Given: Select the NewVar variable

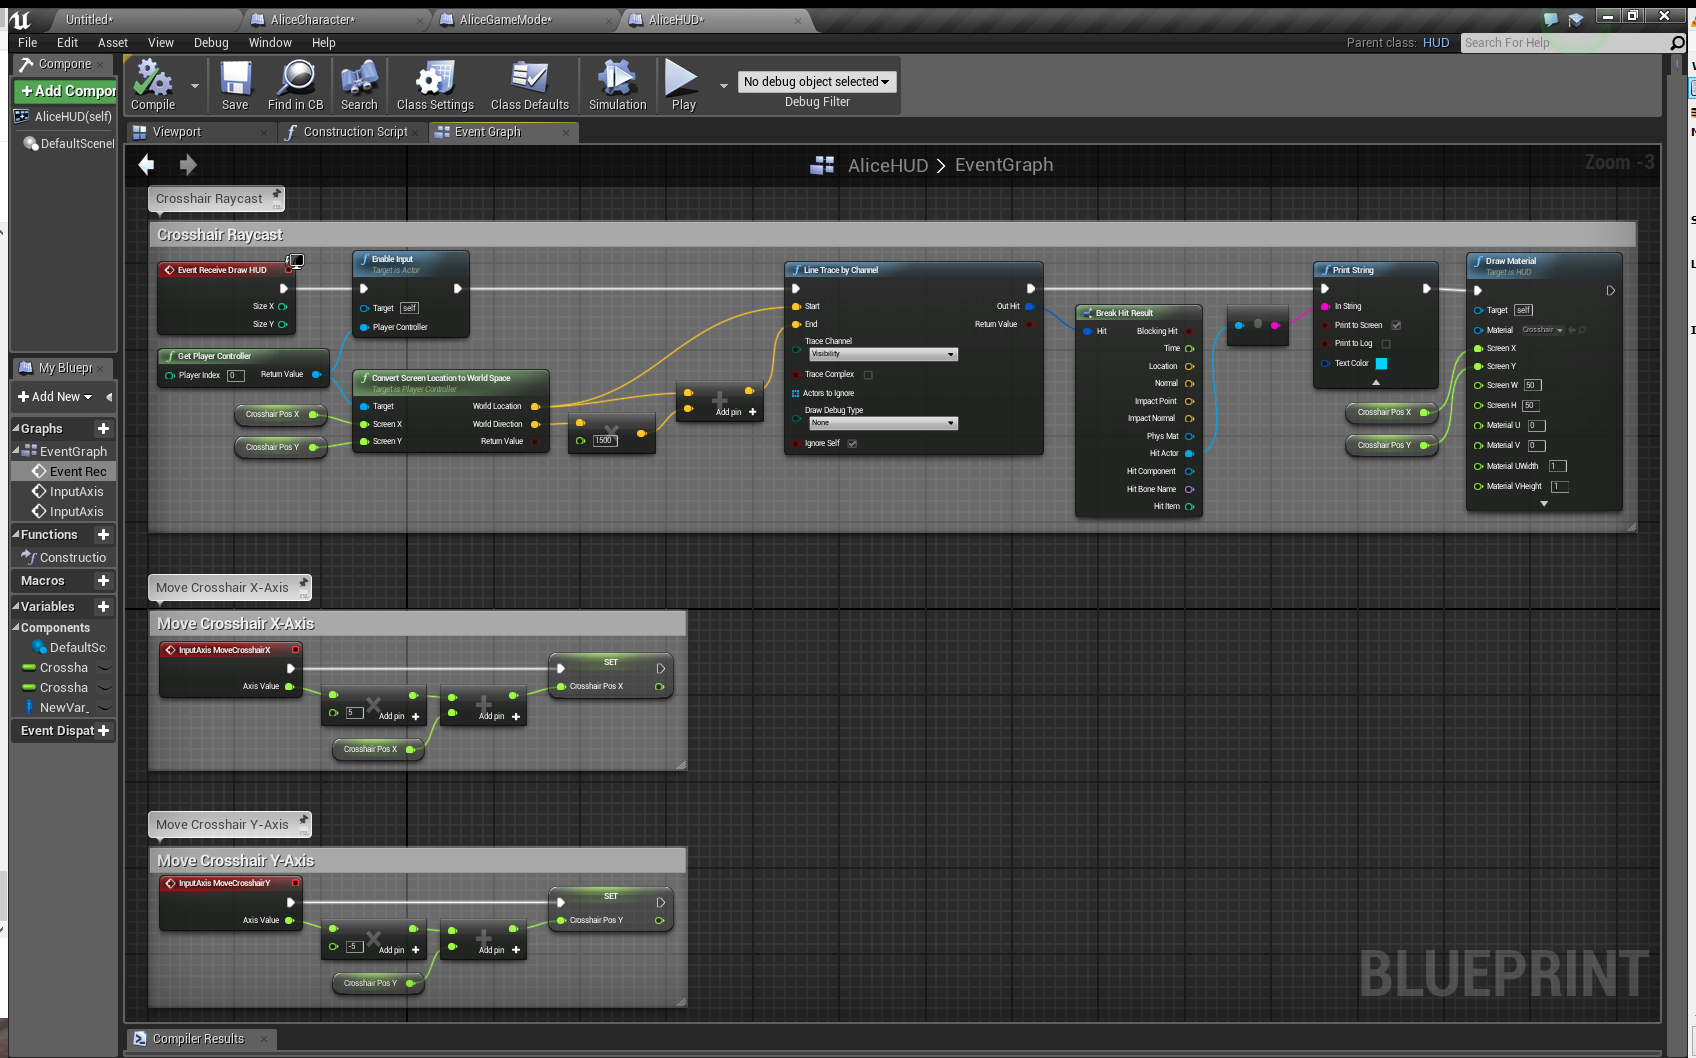Looking at the screenshot, I should [64, 708].
